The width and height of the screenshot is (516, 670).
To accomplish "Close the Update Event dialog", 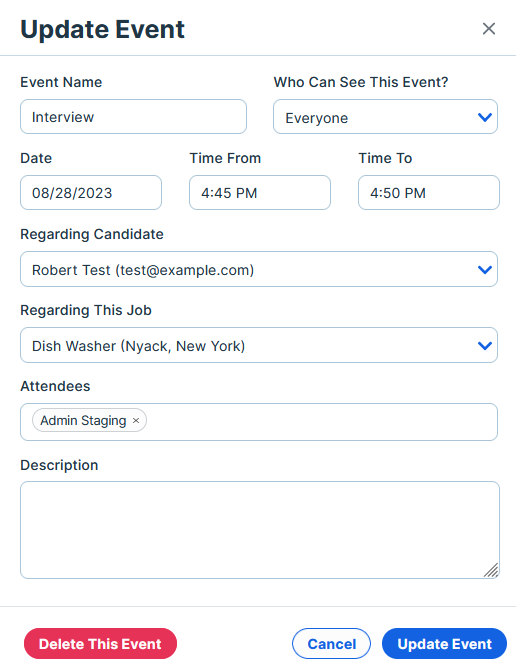I will pyautogui.click(x=489, y=29).
